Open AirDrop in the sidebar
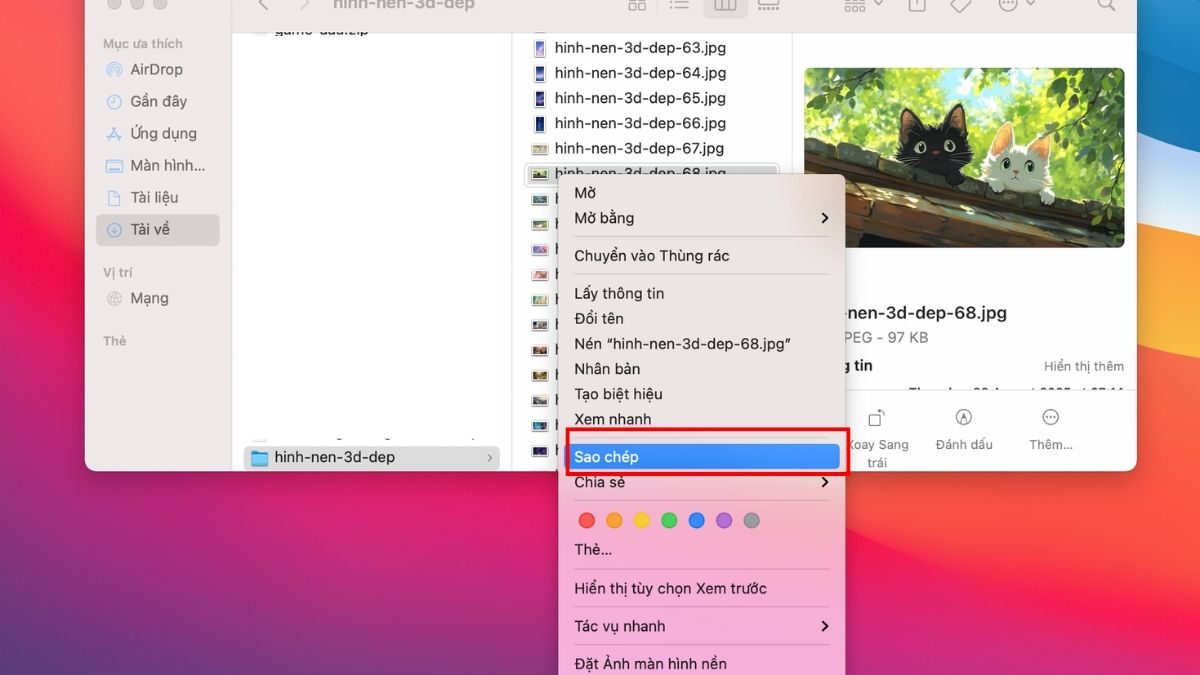Viewport: 1200px width, 675px height. tap(155, 70)
